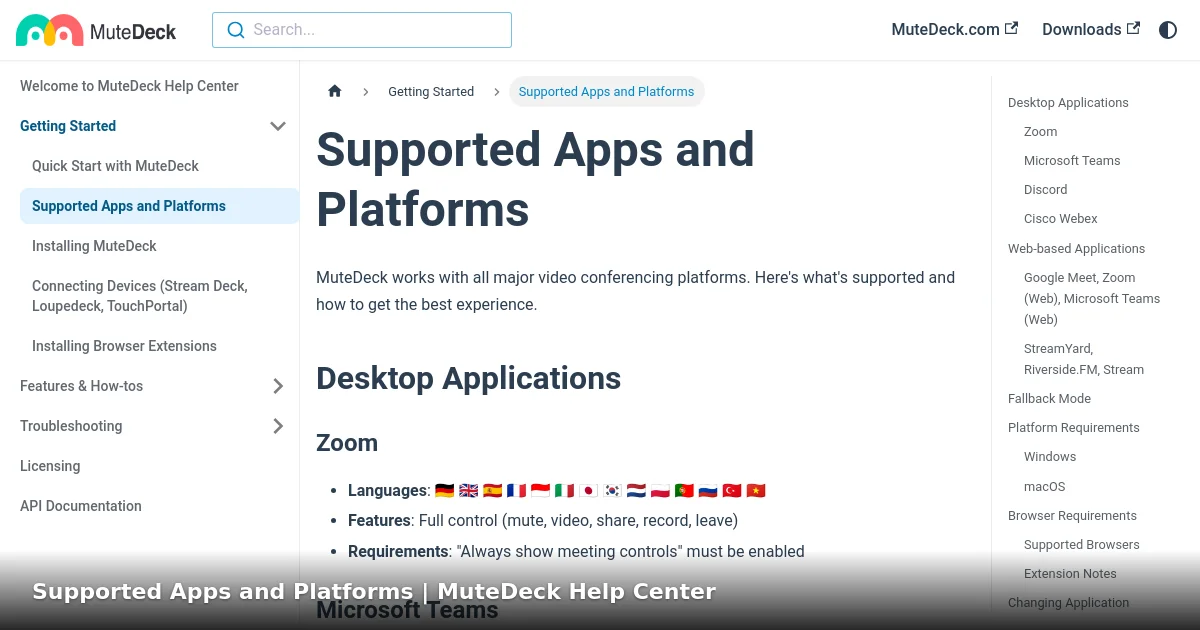Screen dimensions: 1200x630
Task: Click the MuteDeck logo icon
Action: [50, 30]
